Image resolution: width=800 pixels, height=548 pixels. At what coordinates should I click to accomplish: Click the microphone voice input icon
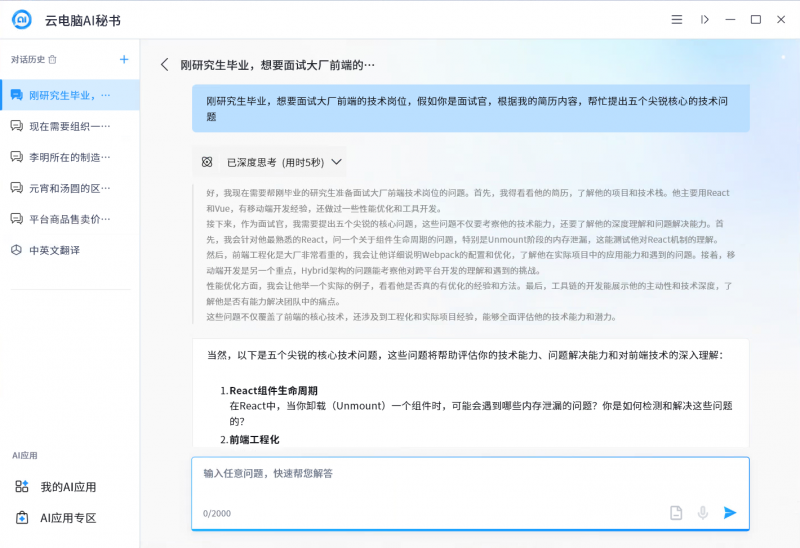[703, 513]
